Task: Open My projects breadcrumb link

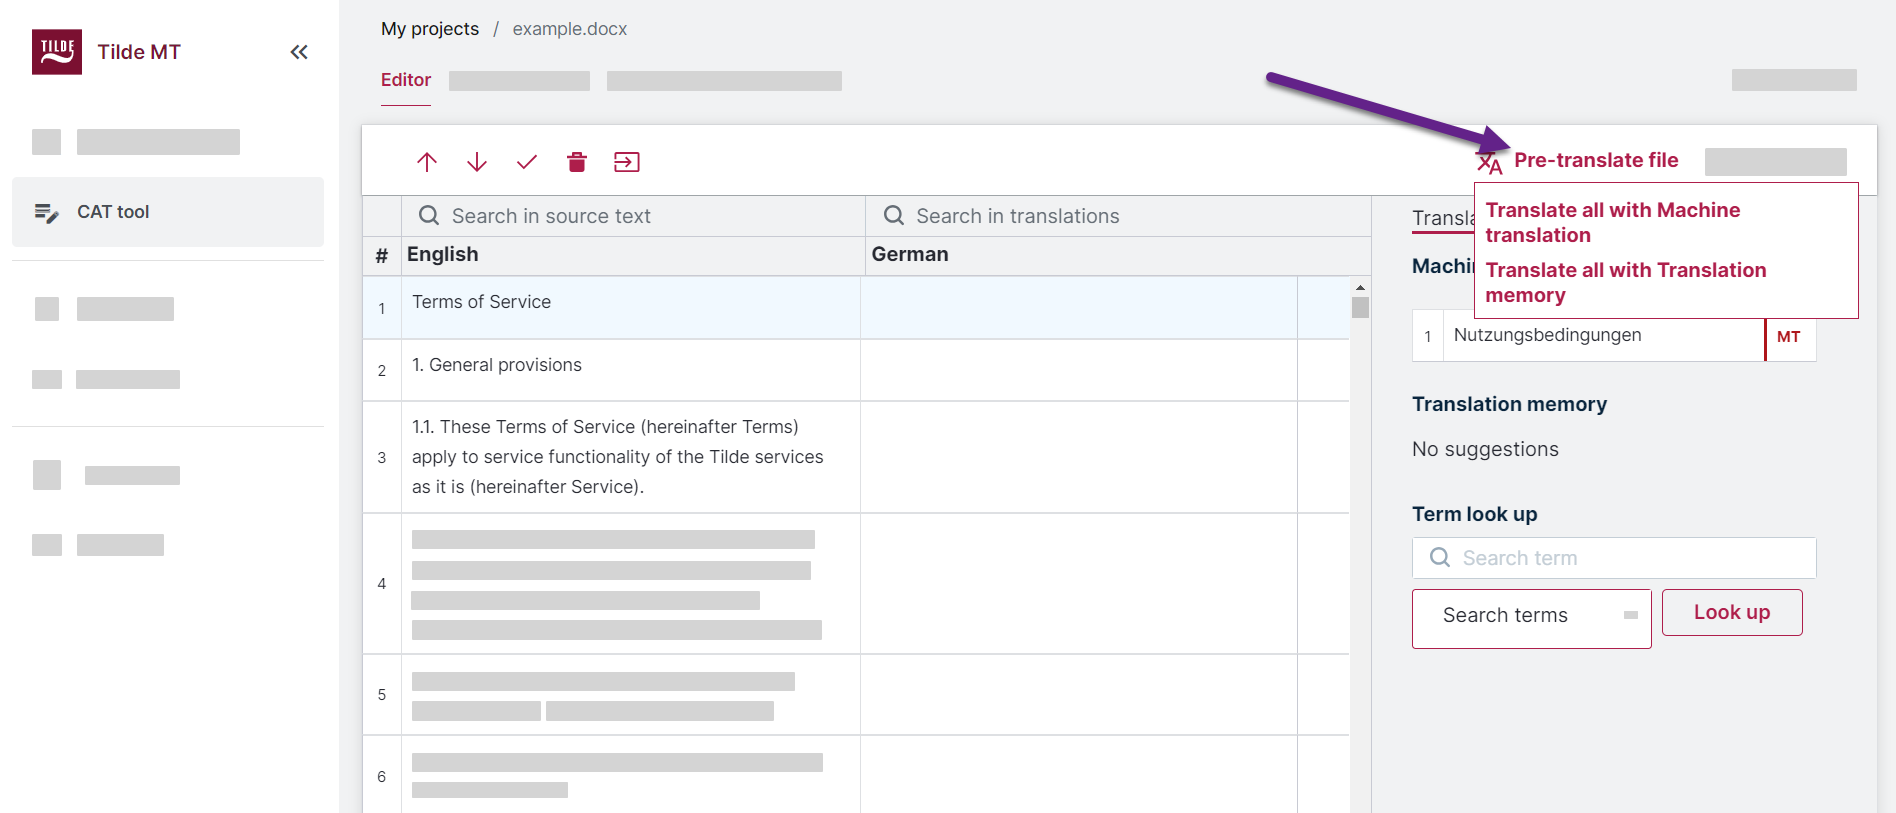Action: click(x=430, y=29)
